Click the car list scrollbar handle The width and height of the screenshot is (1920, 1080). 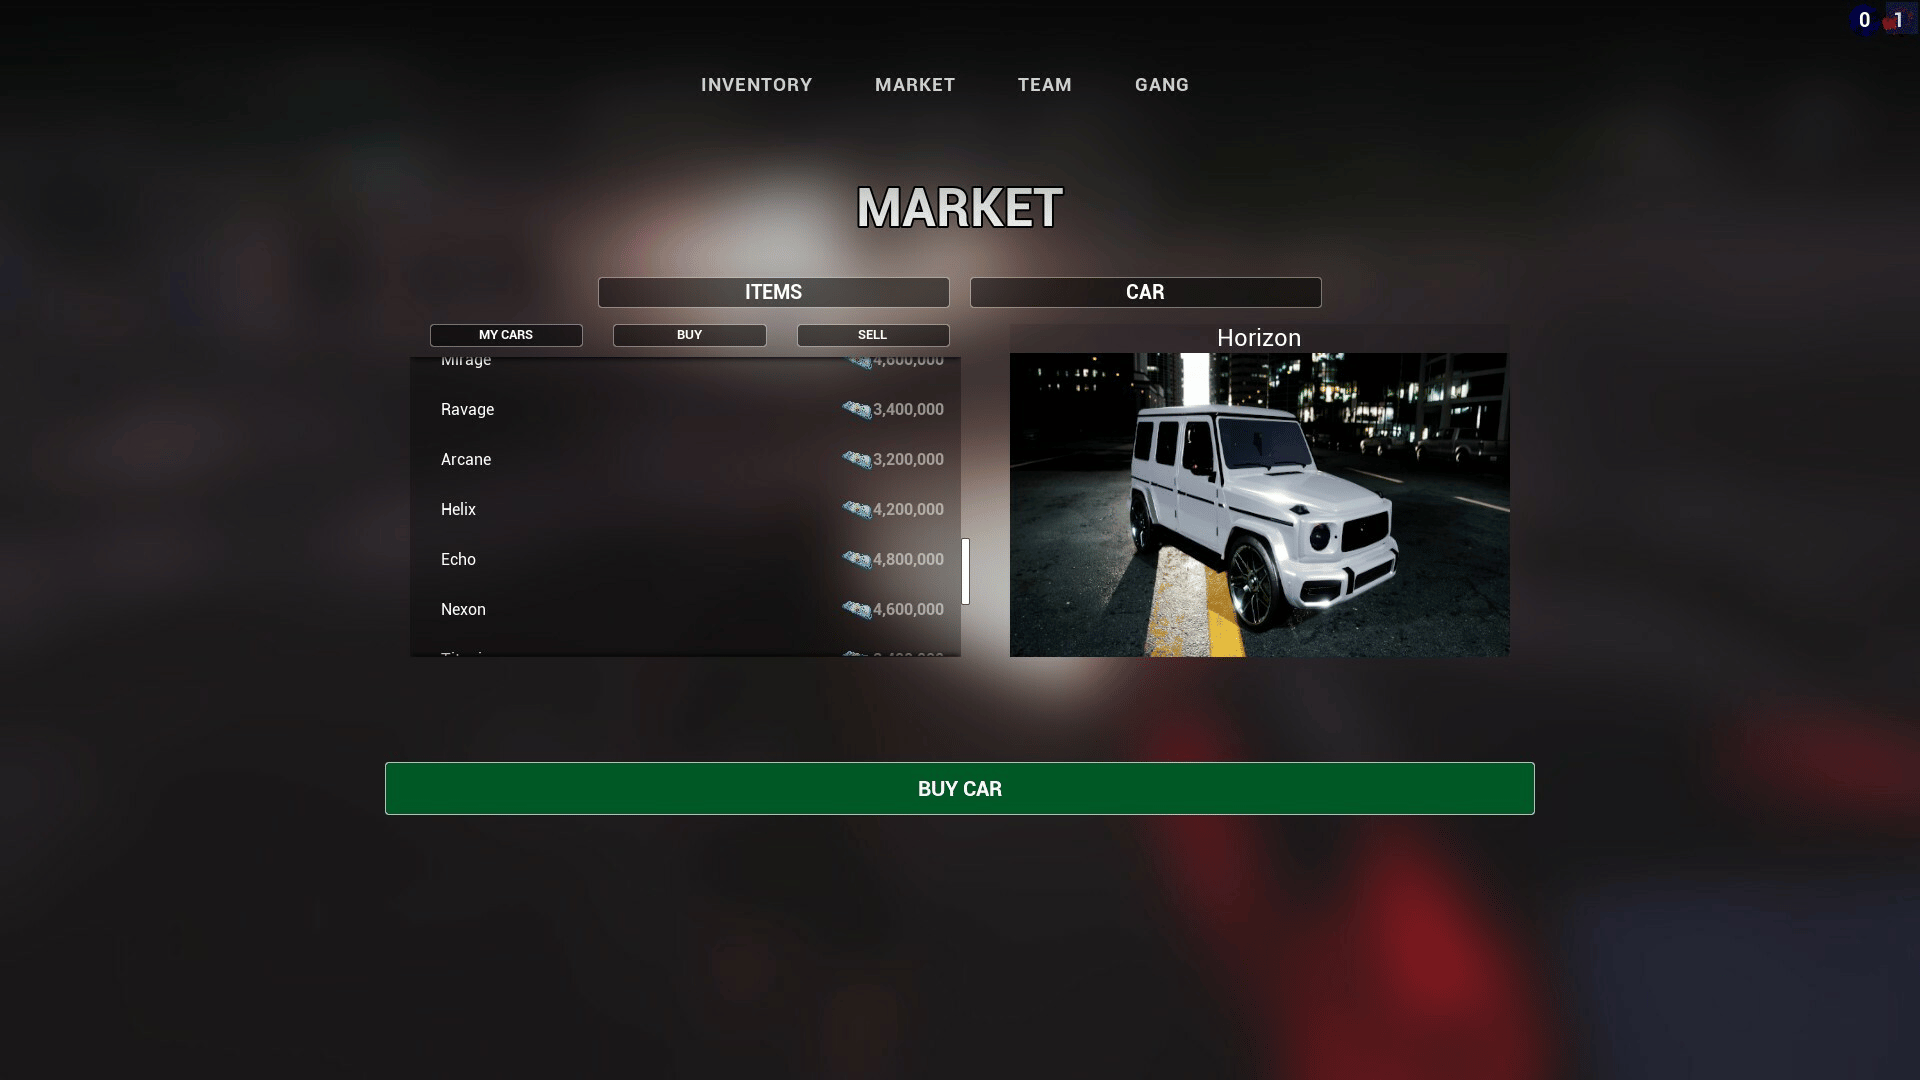pos(965,571)
